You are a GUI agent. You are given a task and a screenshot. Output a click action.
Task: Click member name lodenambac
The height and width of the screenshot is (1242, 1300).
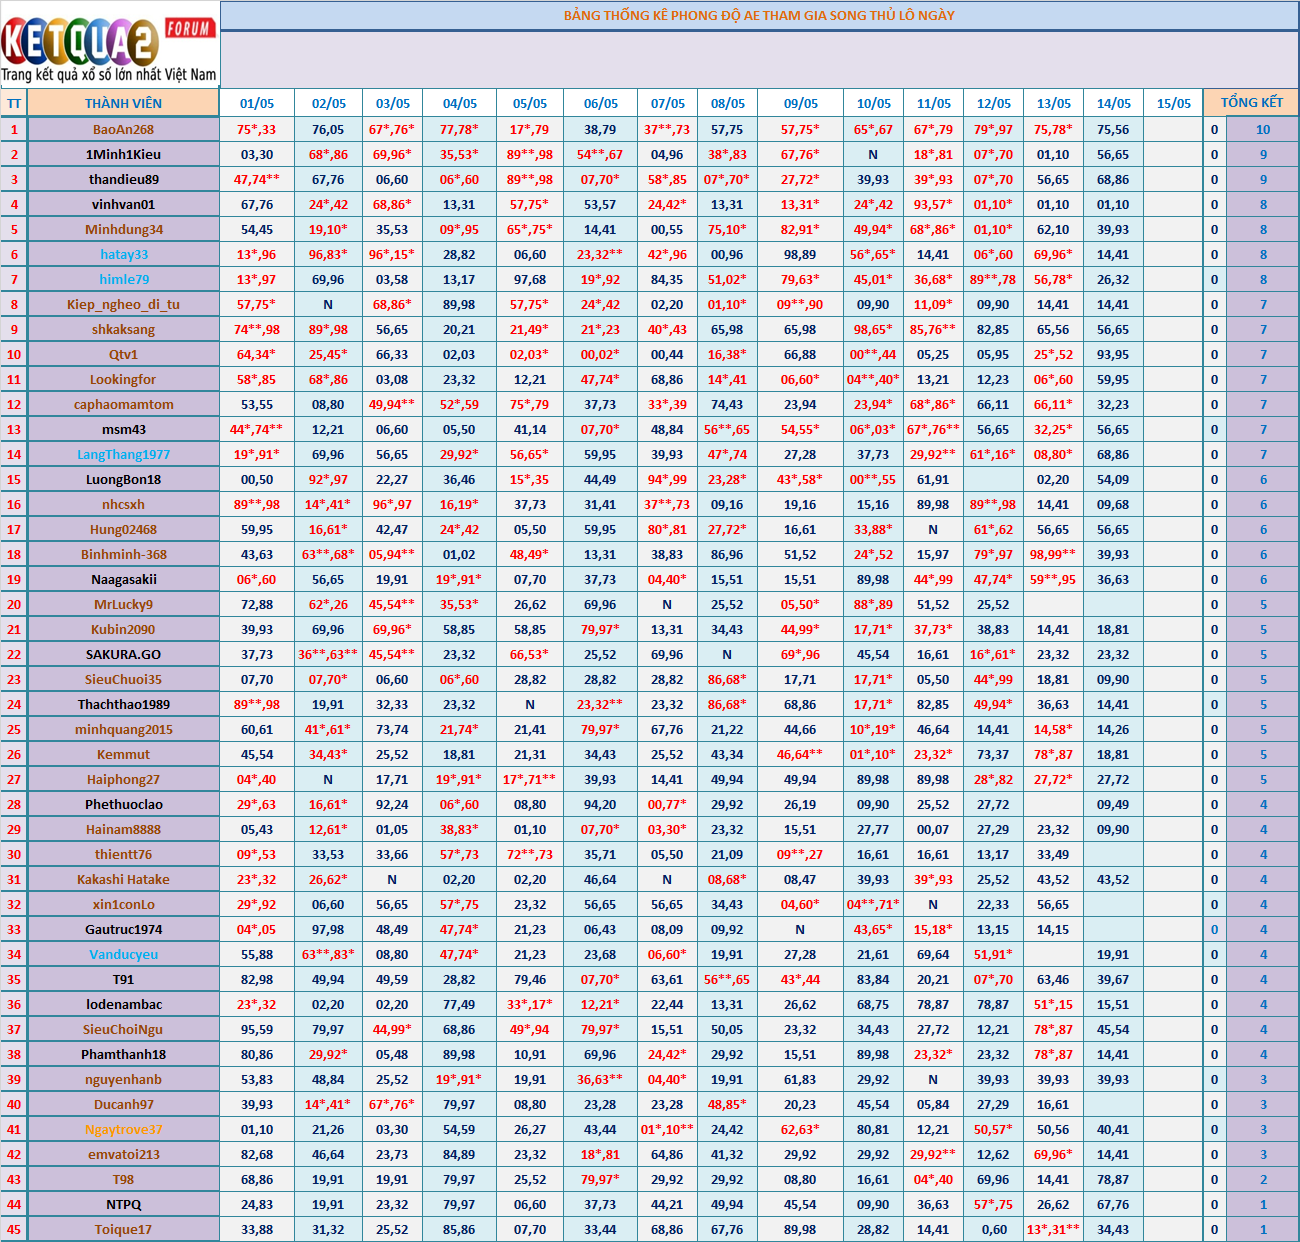click(x=123, y=1004)
